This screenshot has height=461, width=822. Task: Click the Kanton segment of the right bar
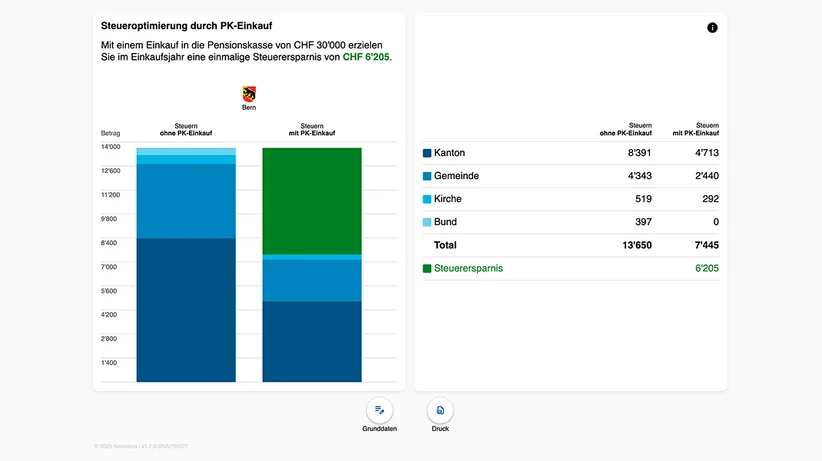[x=312, y=341]
